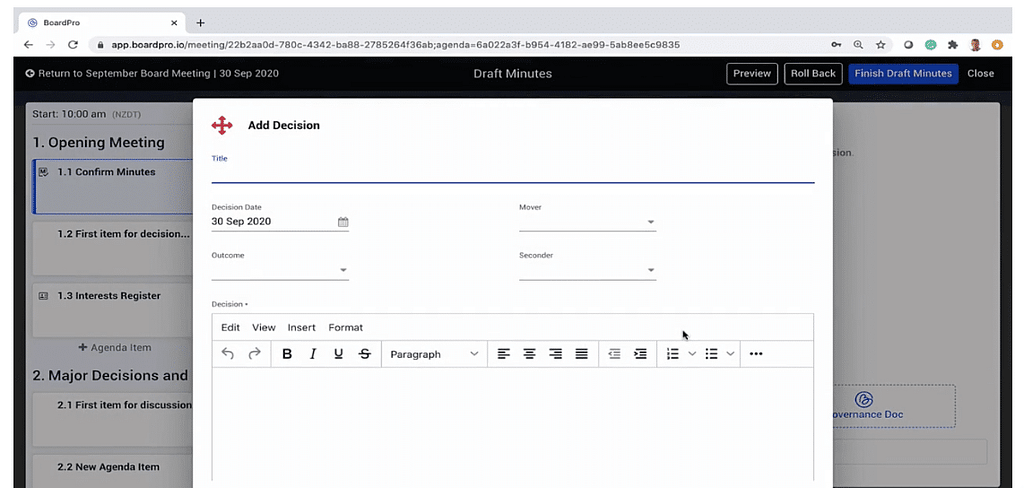
Task: Center align the decision text
Action: (x=529, y=354)
